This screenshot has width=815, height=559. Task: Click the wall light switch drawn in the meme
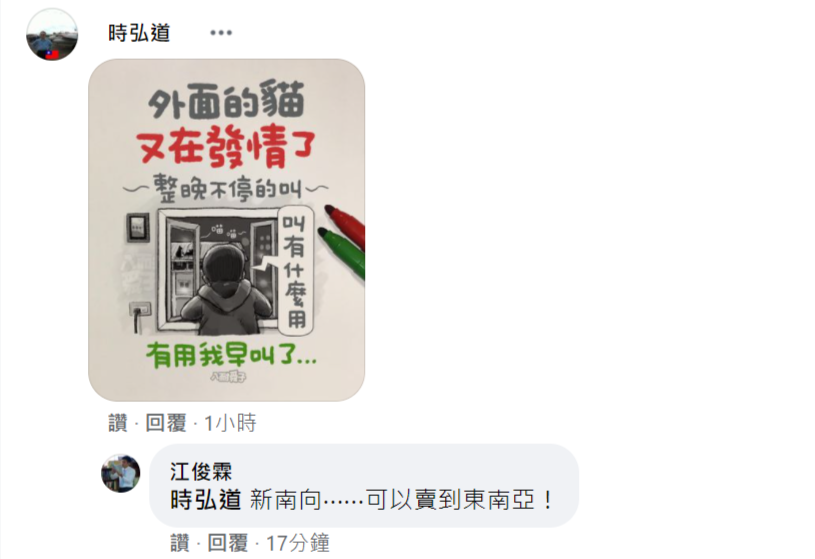click(x=138, y=227)
